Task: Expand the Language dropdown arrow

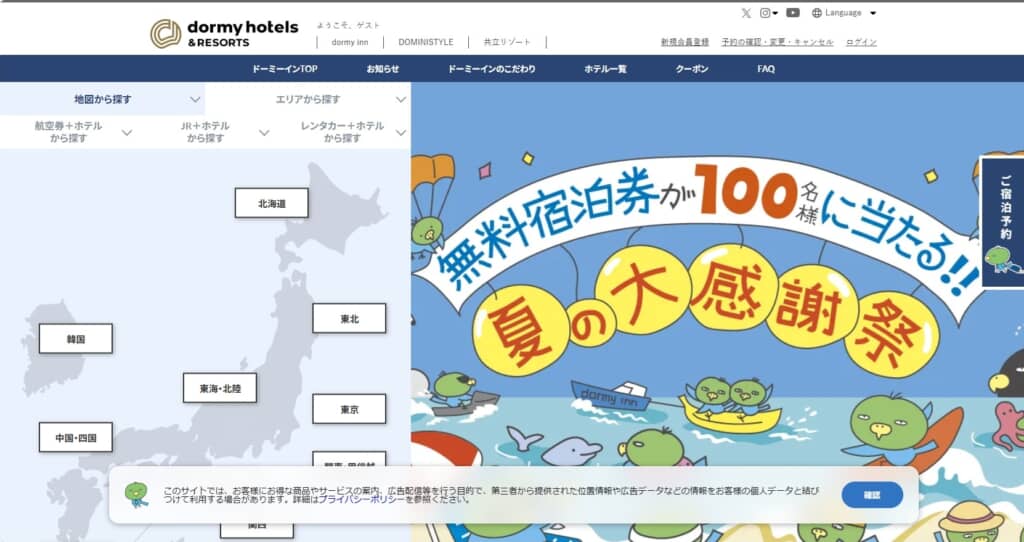Action: 873,13
